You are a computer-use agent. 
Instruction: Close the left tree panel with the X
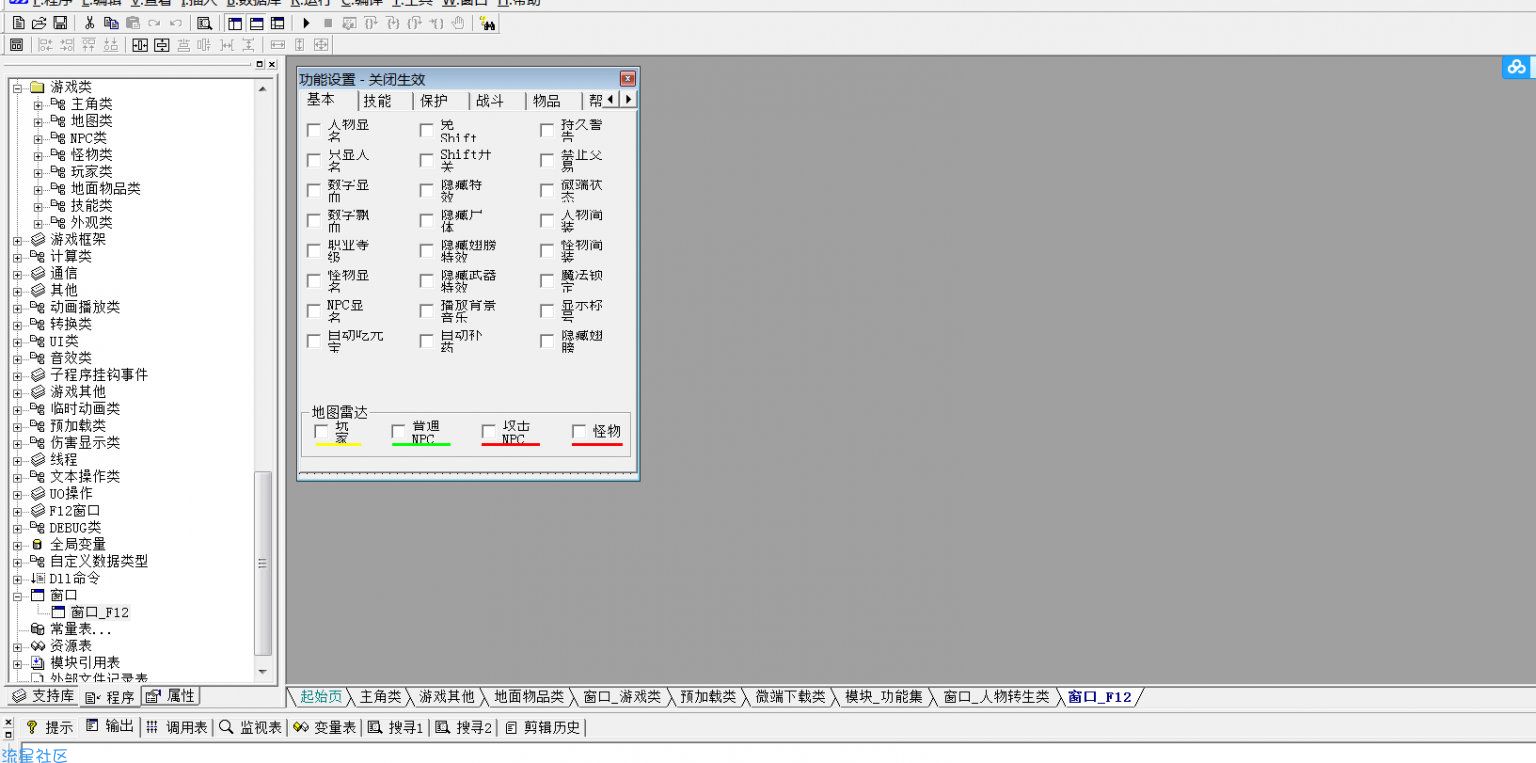coord(272,64)
